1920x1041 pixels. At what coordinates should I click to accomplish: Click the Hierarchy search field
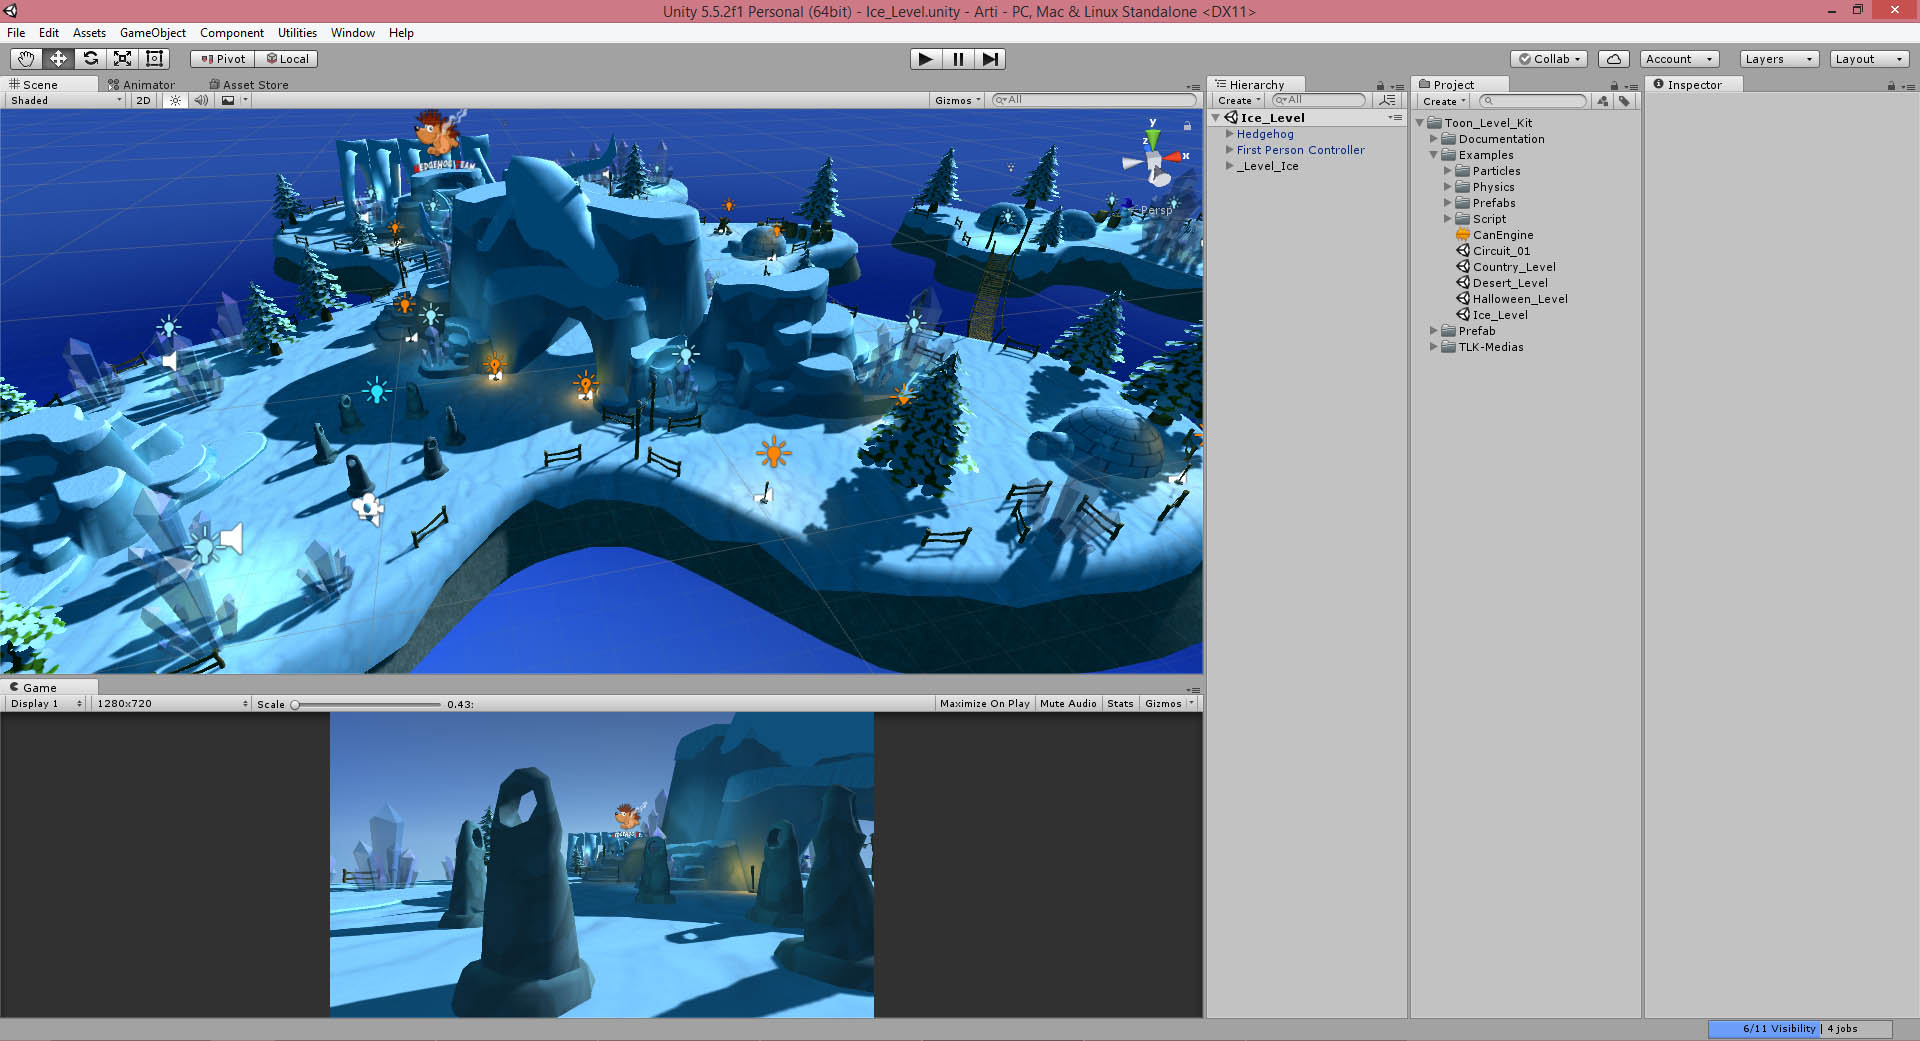click(x=1318, y=100)
